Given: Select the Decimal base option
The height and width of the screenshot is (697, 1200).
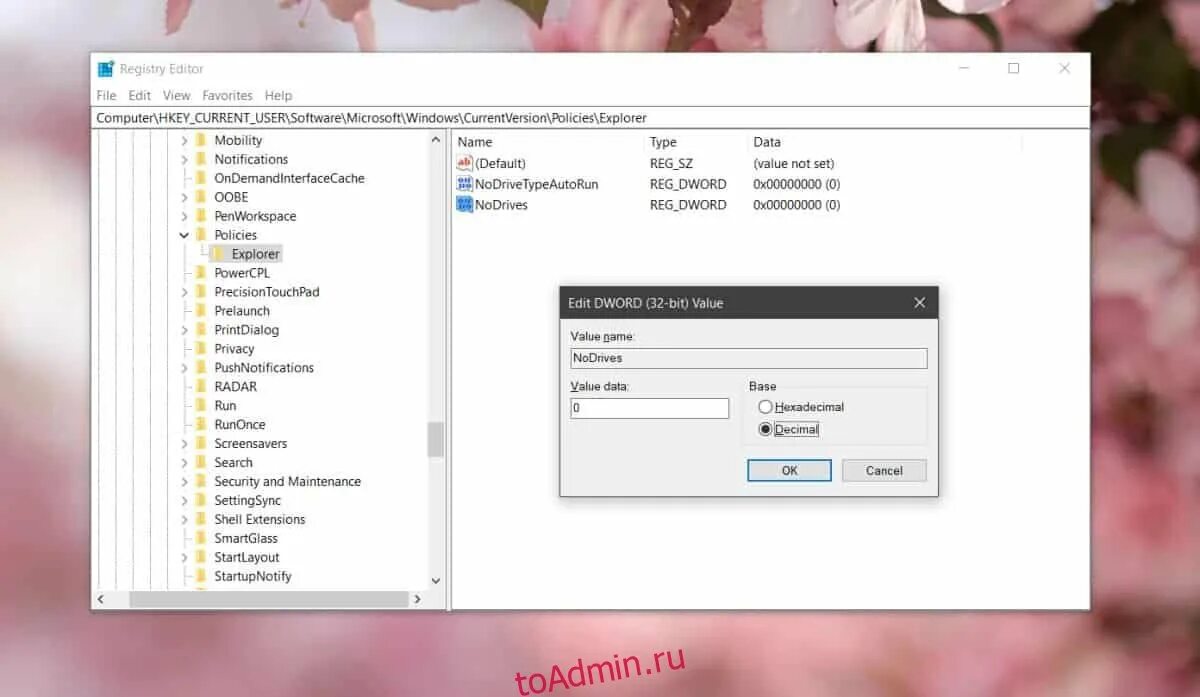Looking at the screenshot, I should tap(765, 429).
